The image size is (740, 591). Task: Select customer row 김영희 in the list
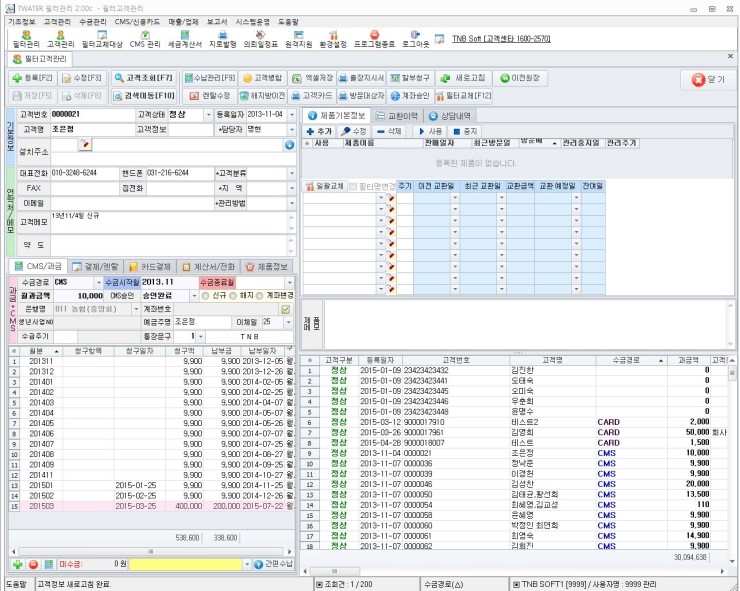pyautogui.click(x=515, y=432)
